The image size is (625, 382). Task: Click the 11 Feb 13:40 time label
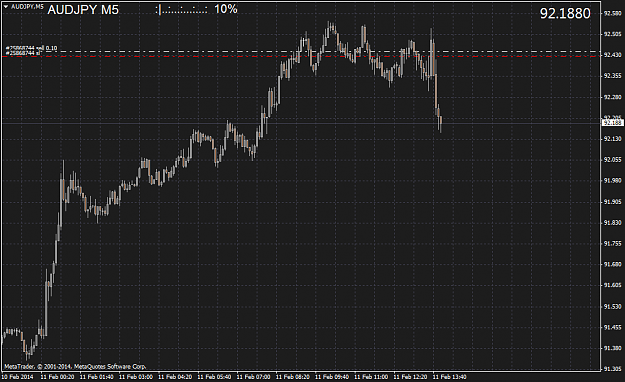(x=450, y=377)
